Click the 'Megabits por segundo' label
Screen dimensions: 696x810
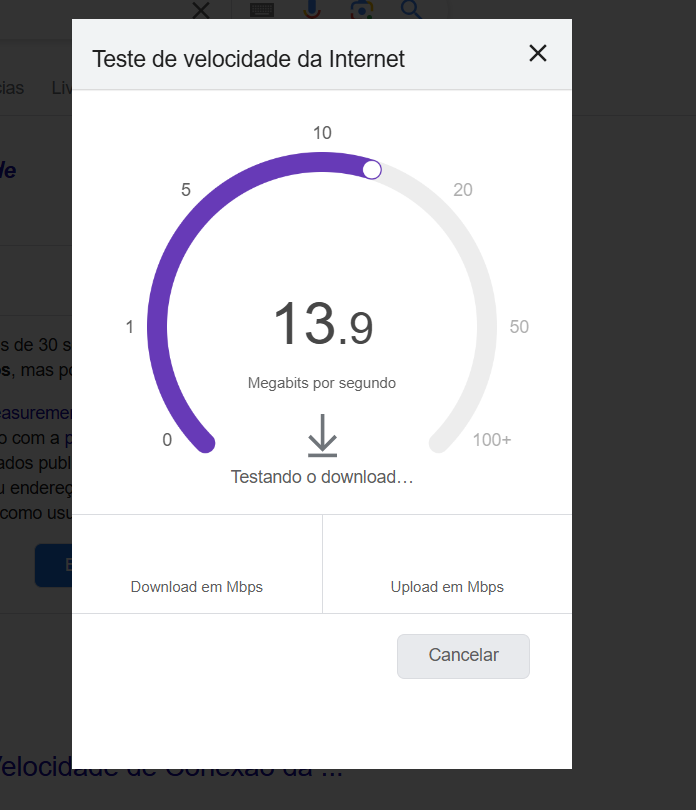[x=322, y=383]
